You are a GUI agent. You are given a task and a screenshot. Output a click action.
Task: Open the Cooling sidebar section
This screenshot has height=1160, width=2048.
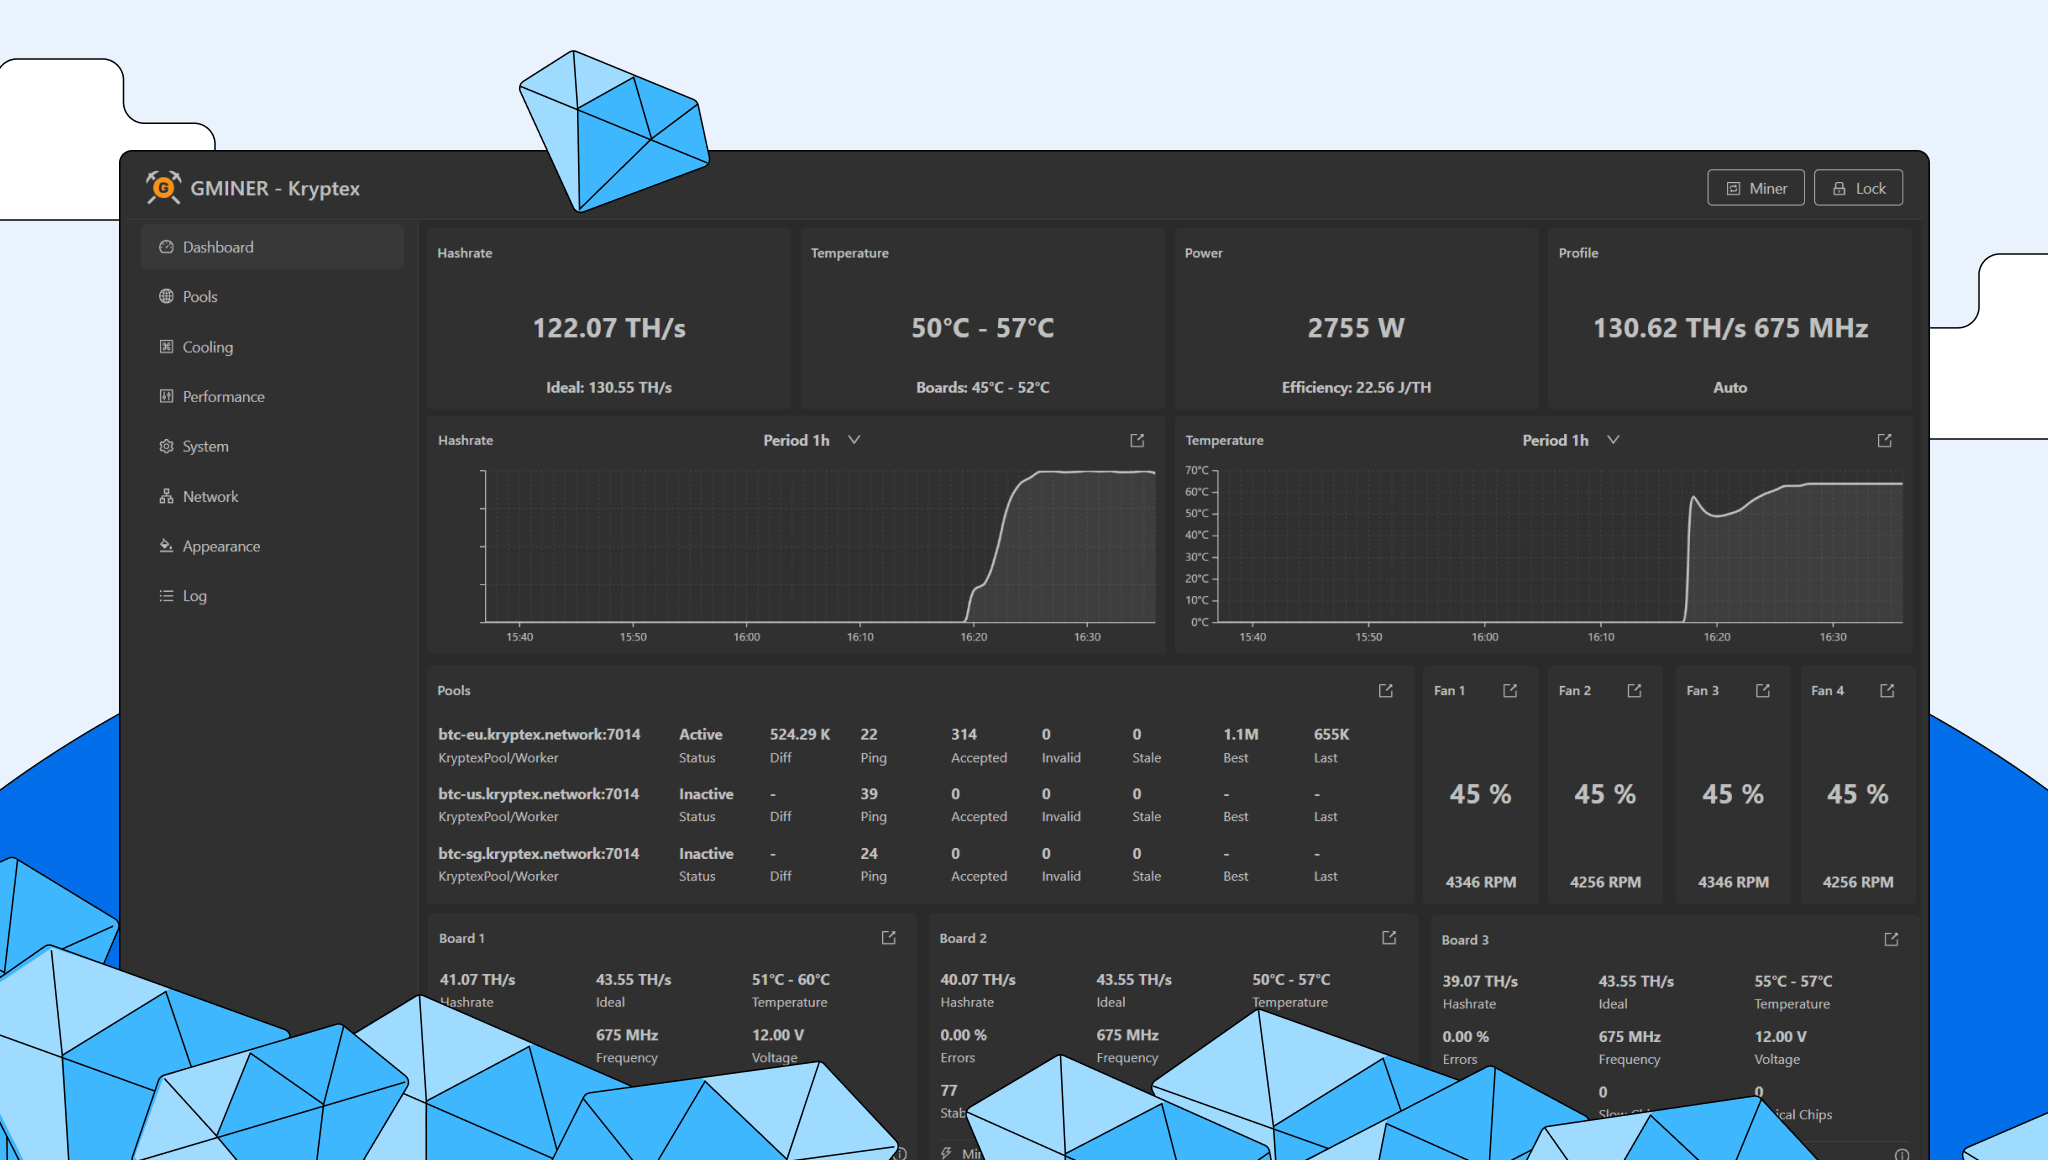(207, 347)
